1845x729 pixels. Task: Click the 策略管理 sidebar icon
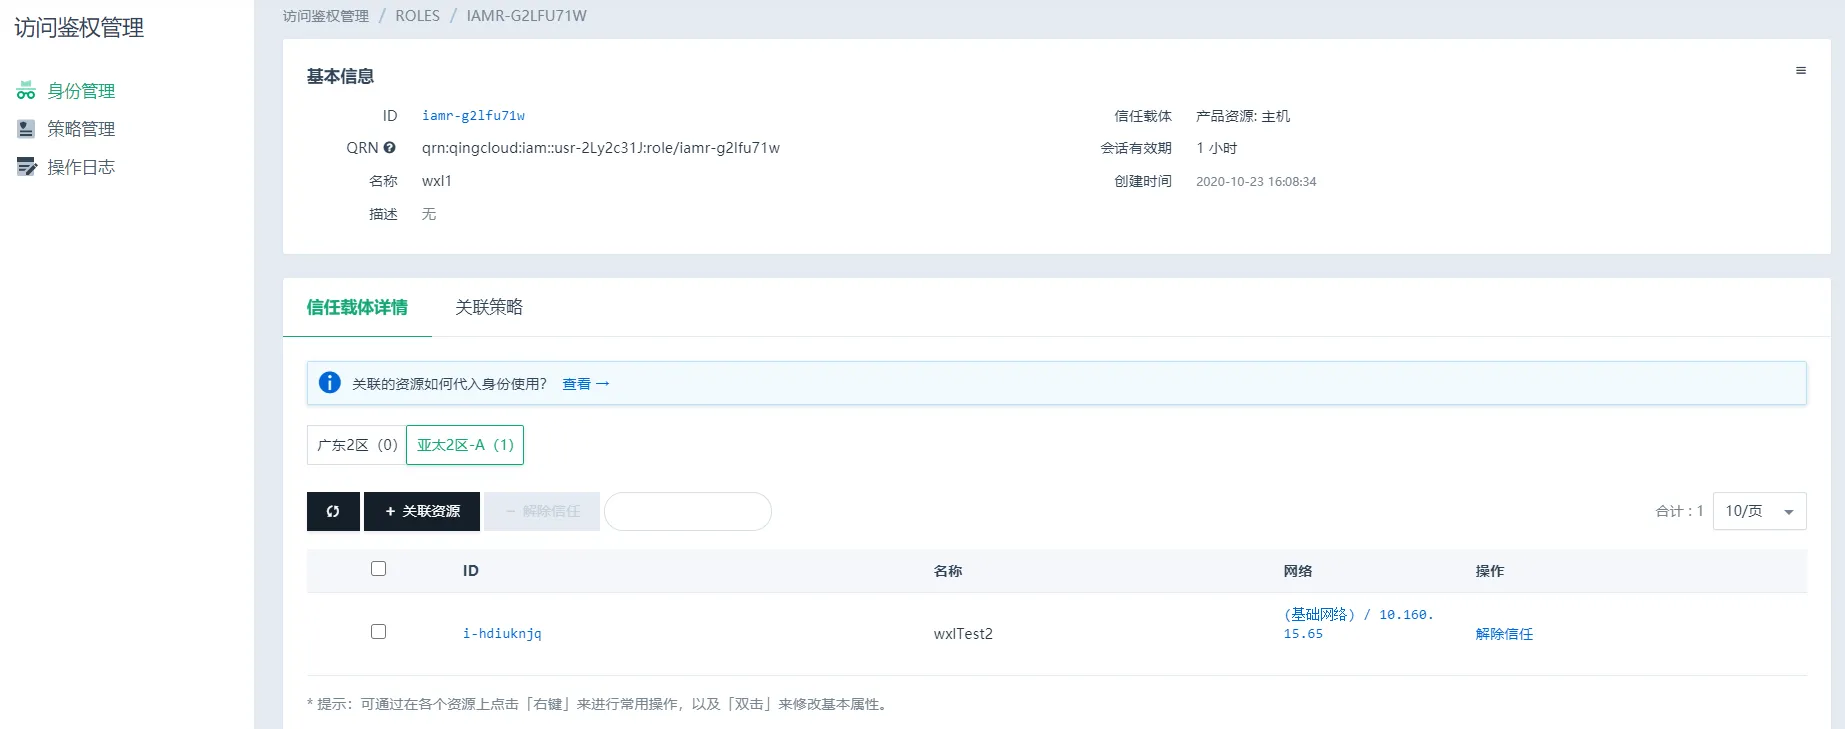click(26, 129)
